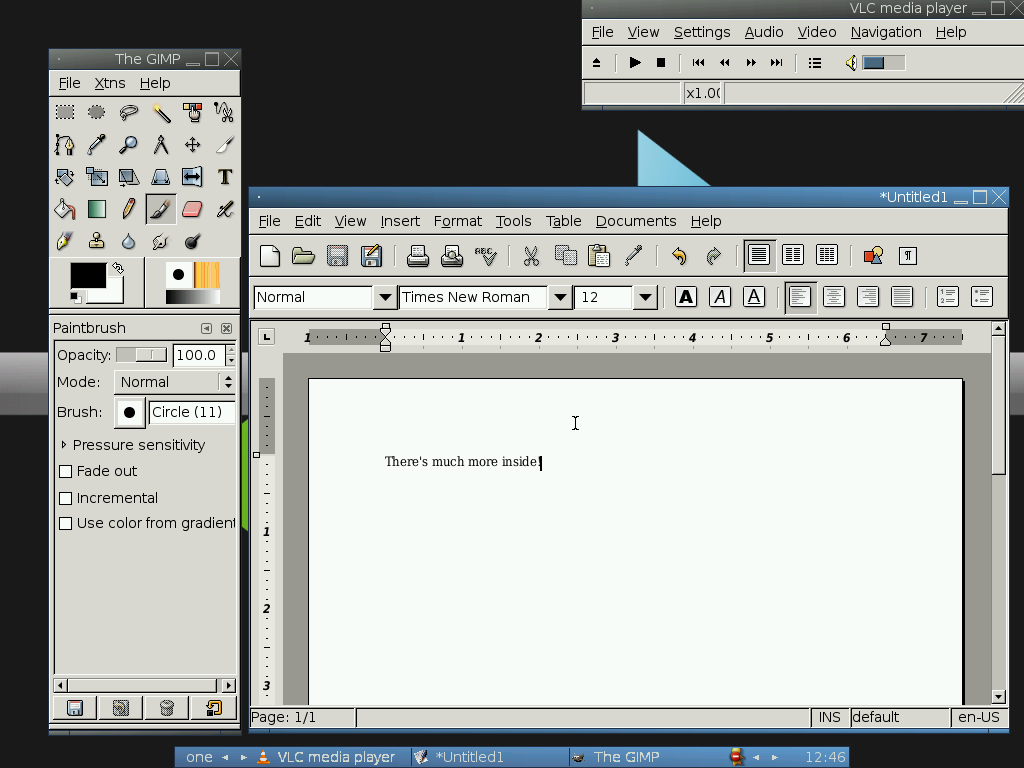Switch to two-column layout
Image resolution: width=1024 pixels, height=768 pixels.
[793, 255]
